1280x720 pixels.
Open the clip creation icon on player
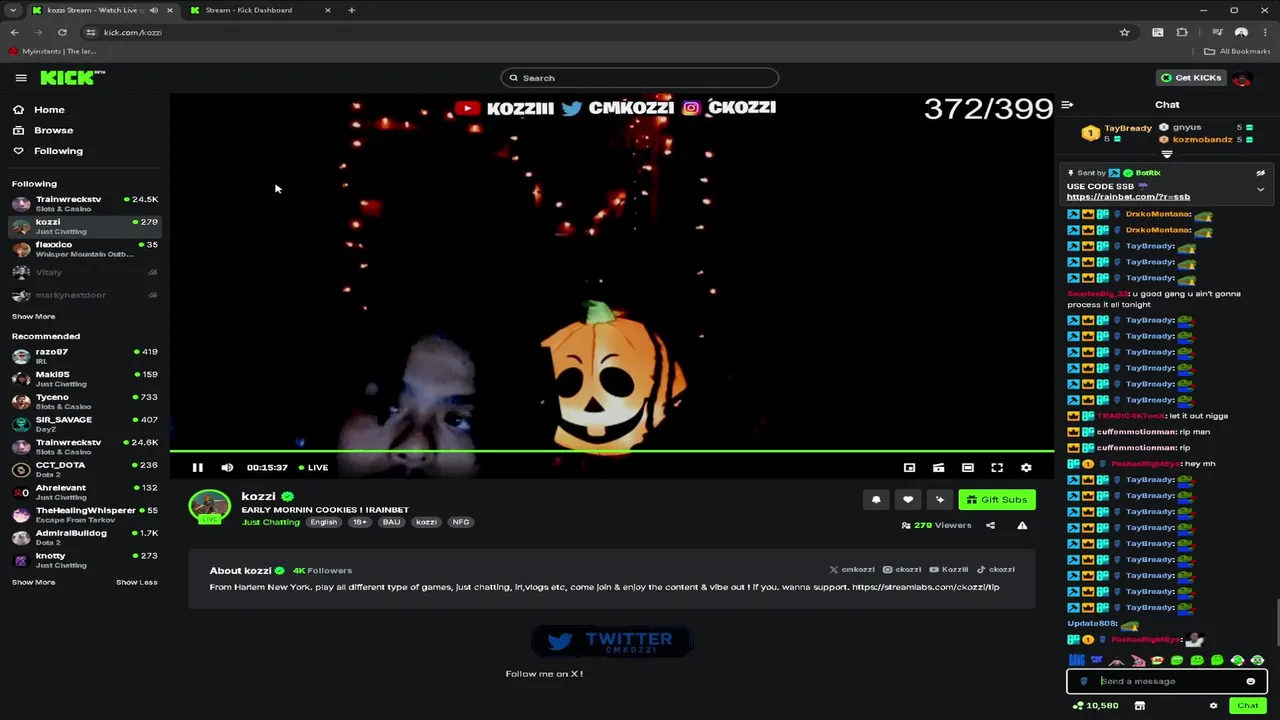(x=938, y=467)
